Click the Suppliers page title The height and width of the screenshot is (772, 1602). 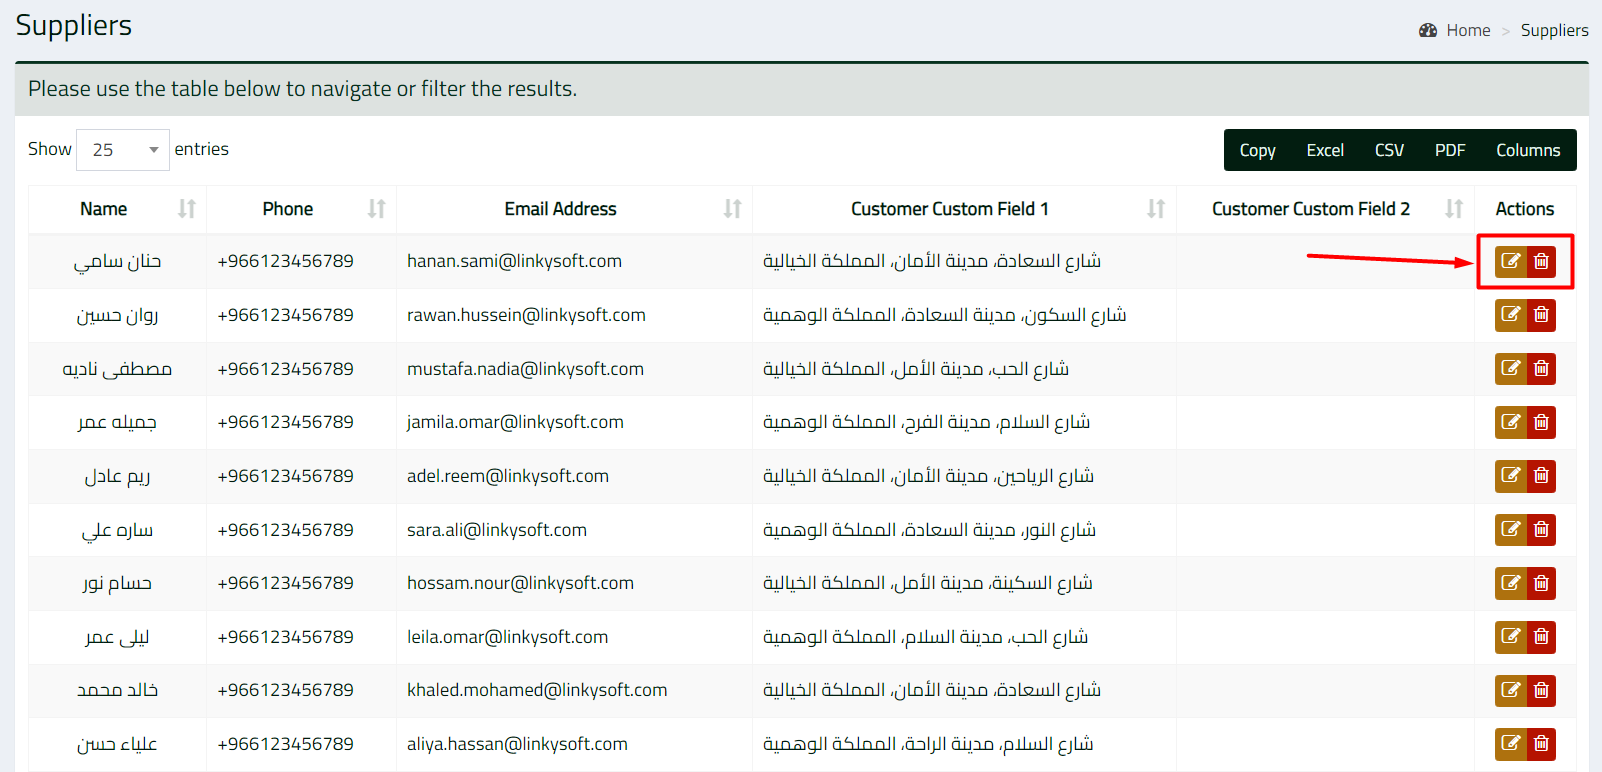click(74, 26)
